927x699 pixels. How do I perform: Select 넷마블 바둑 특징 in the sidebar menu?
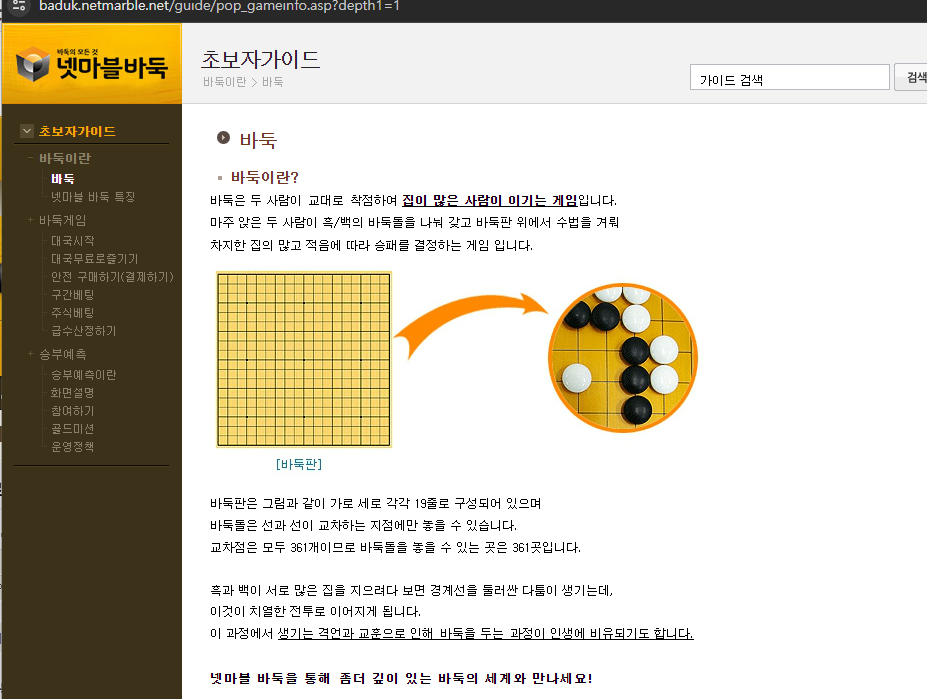click(x=90, y=196)
